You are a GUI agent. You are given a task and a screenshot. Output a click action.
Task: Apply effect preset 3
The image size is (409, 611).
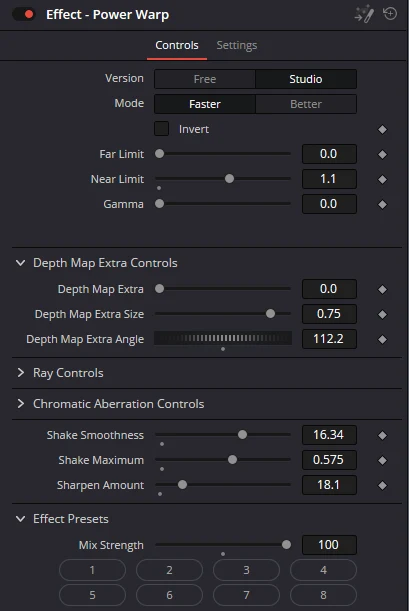click(x=246, y=570)
